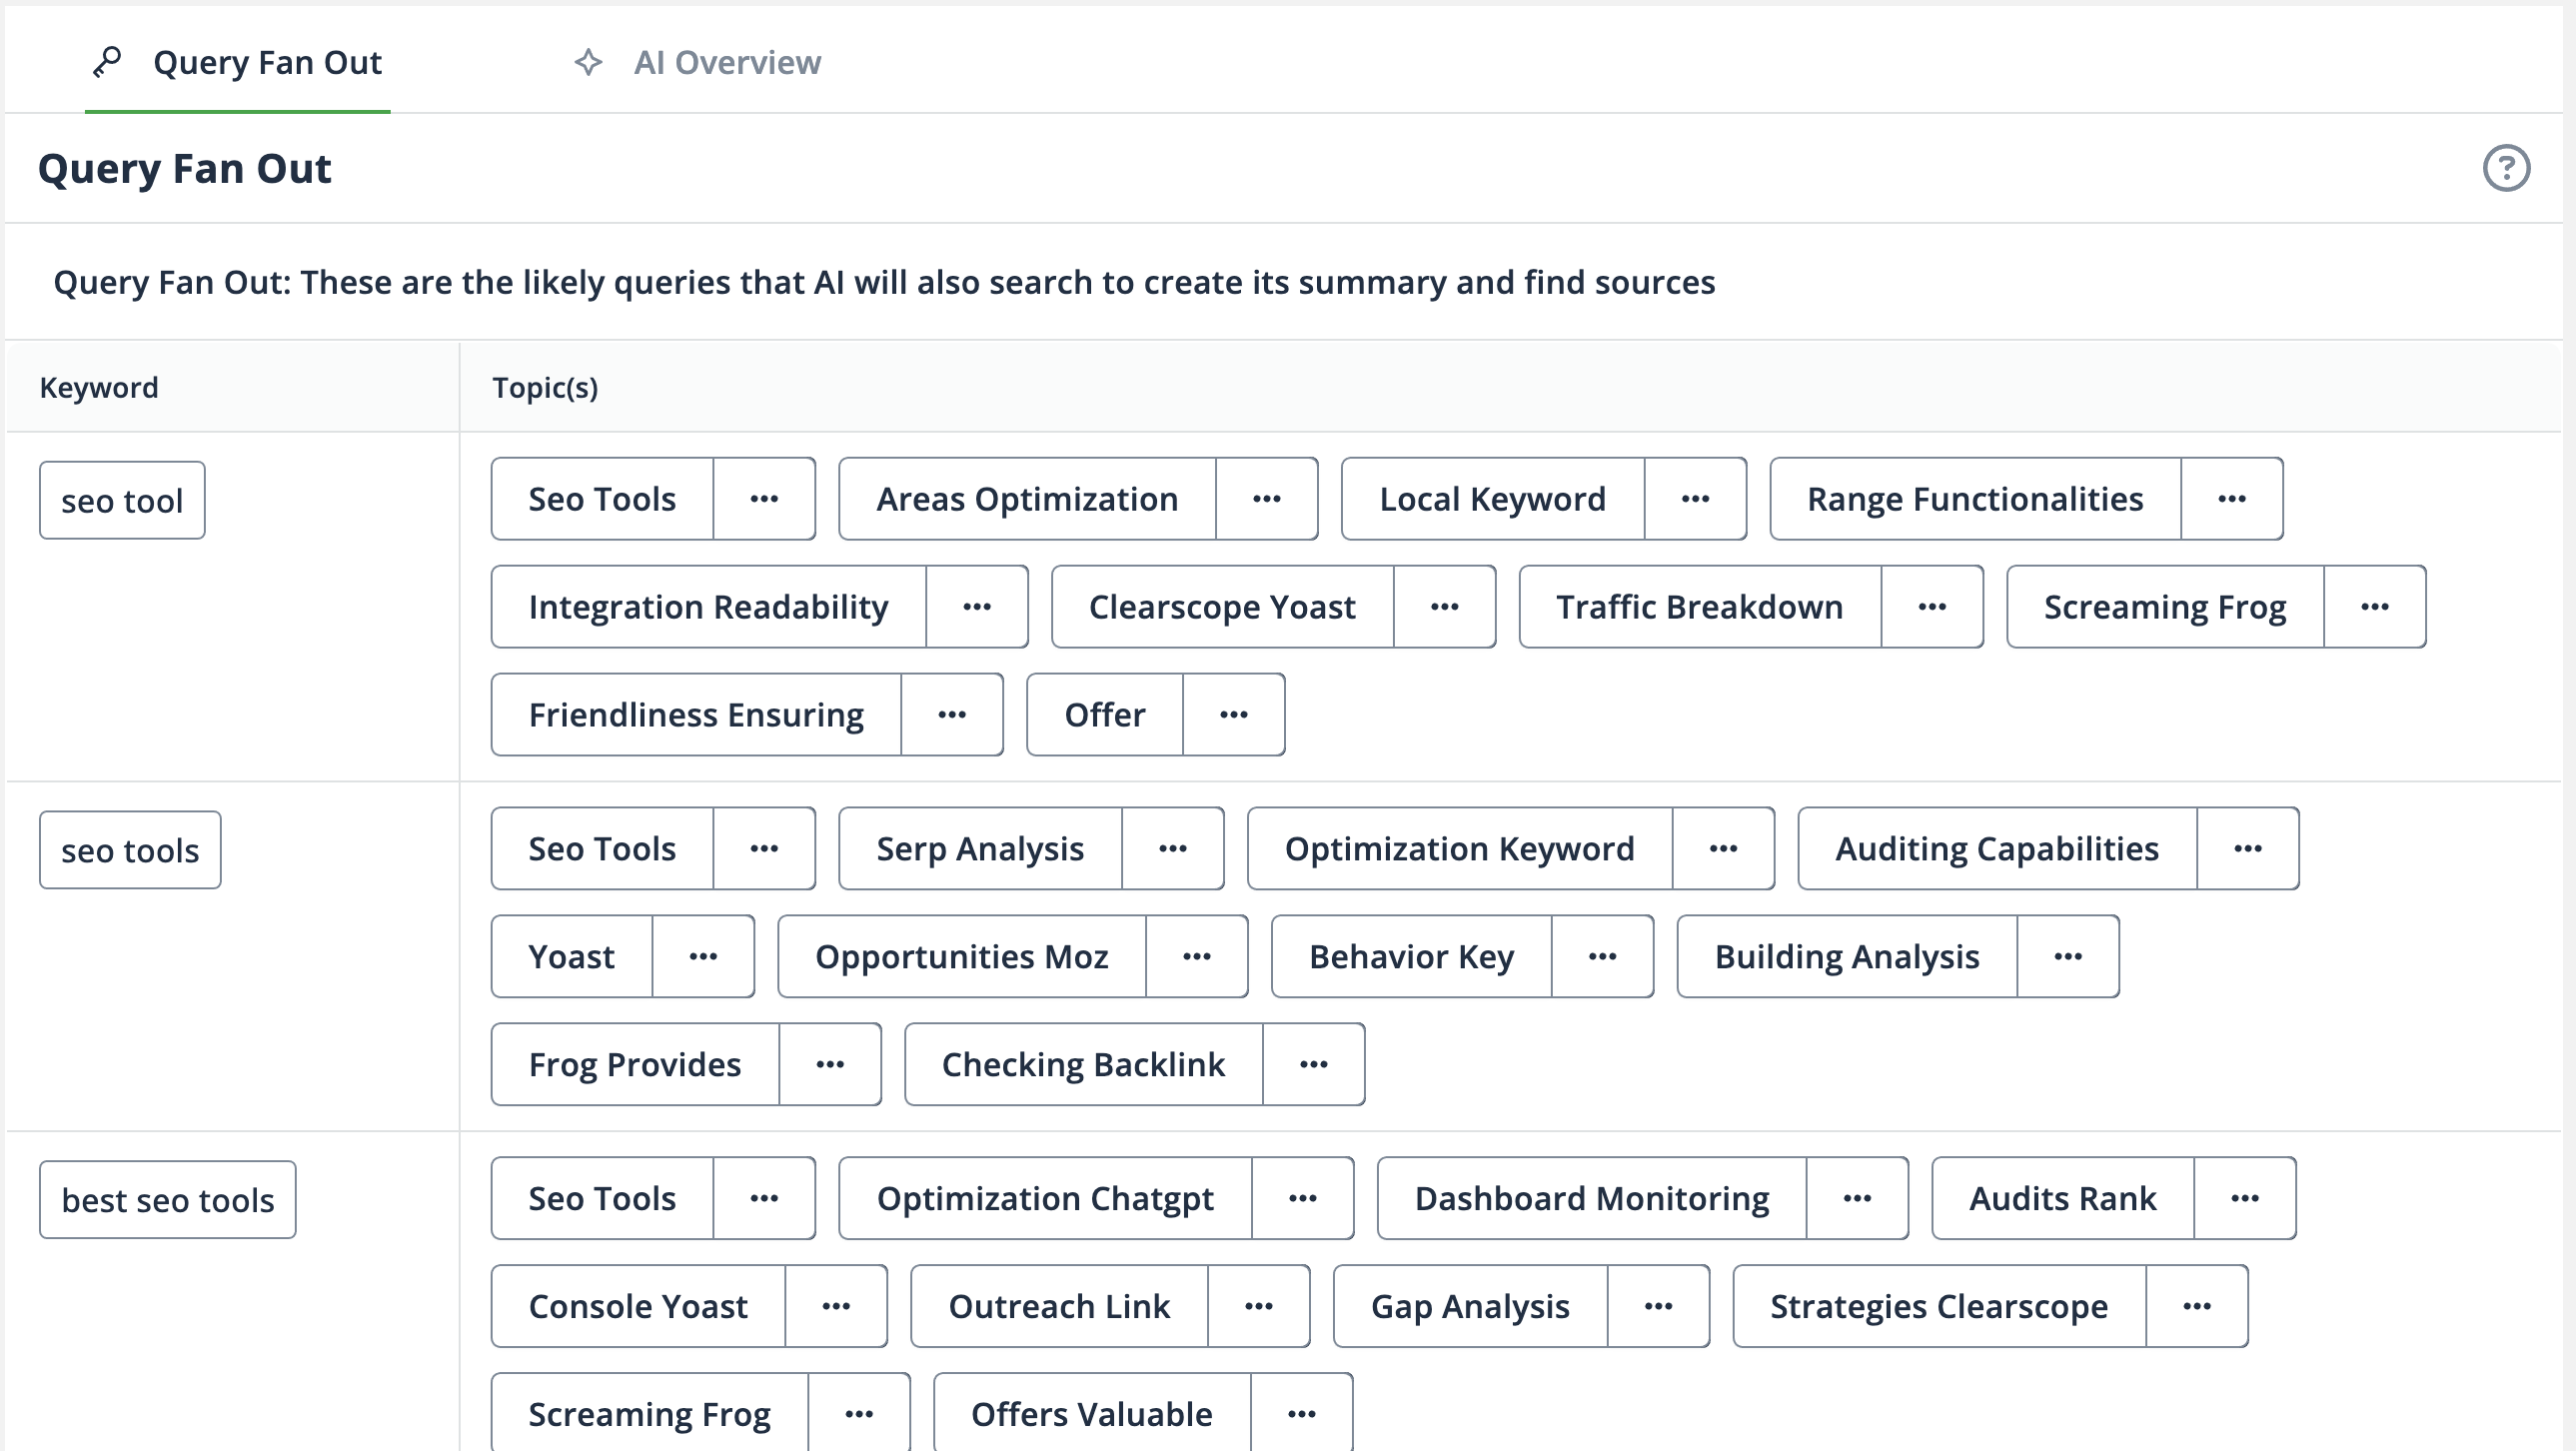This screenshot has width=2576, height=1451.
Task: Click the help question mark icon
Action: [x=2505, y=168]
